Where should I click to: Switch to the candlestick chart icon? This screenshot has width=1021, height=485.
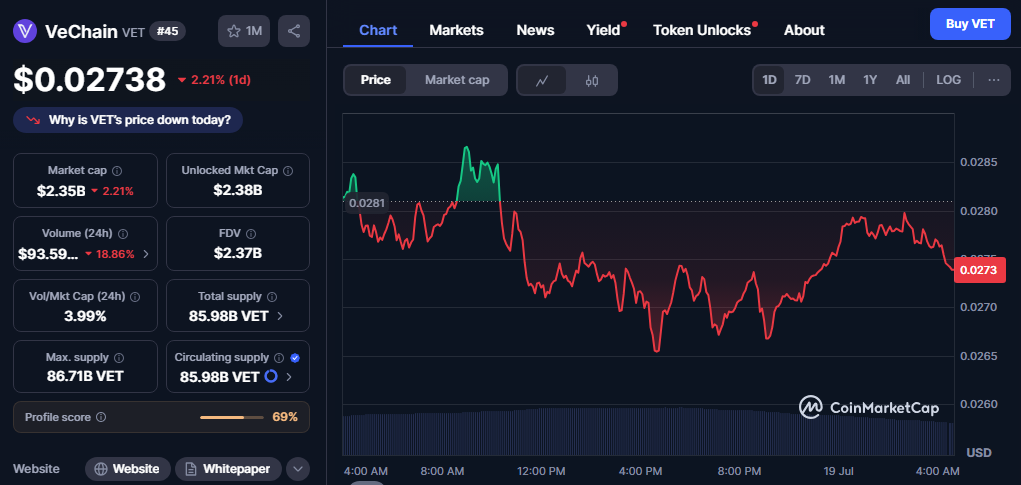pyautogui.click(x=591, y=80)
